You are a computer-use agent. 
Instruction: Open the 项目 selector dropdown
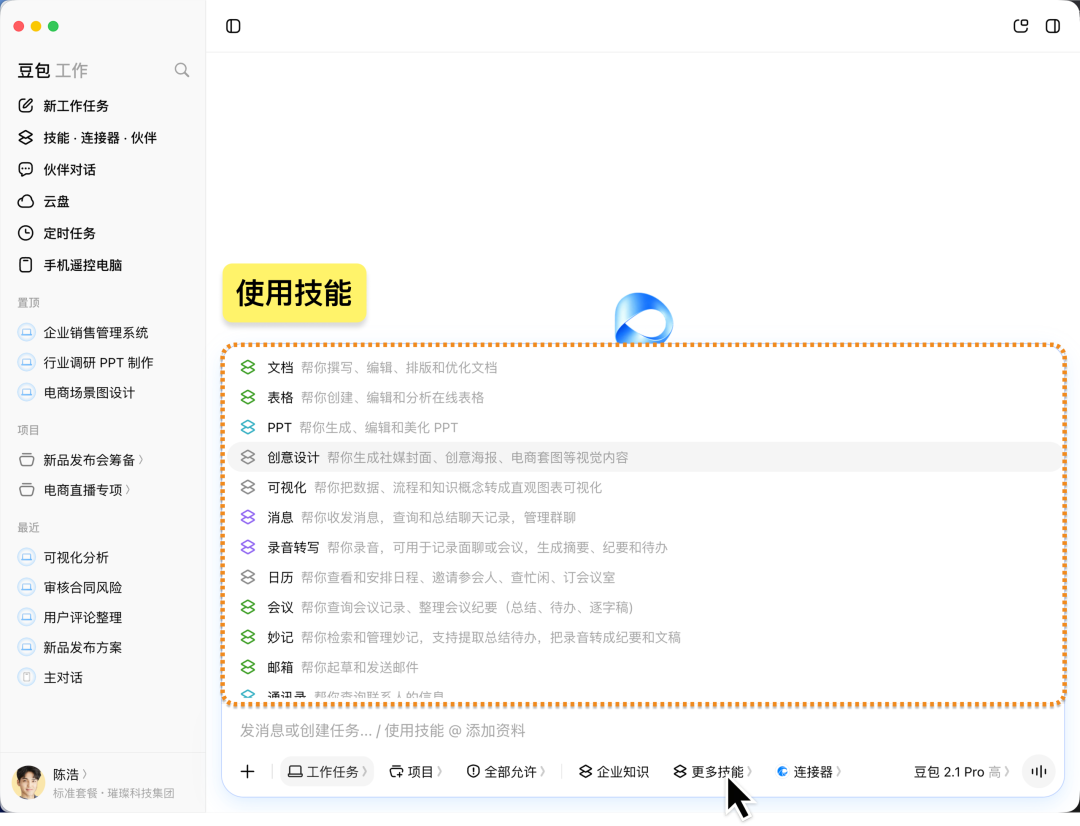coord(415,772)
